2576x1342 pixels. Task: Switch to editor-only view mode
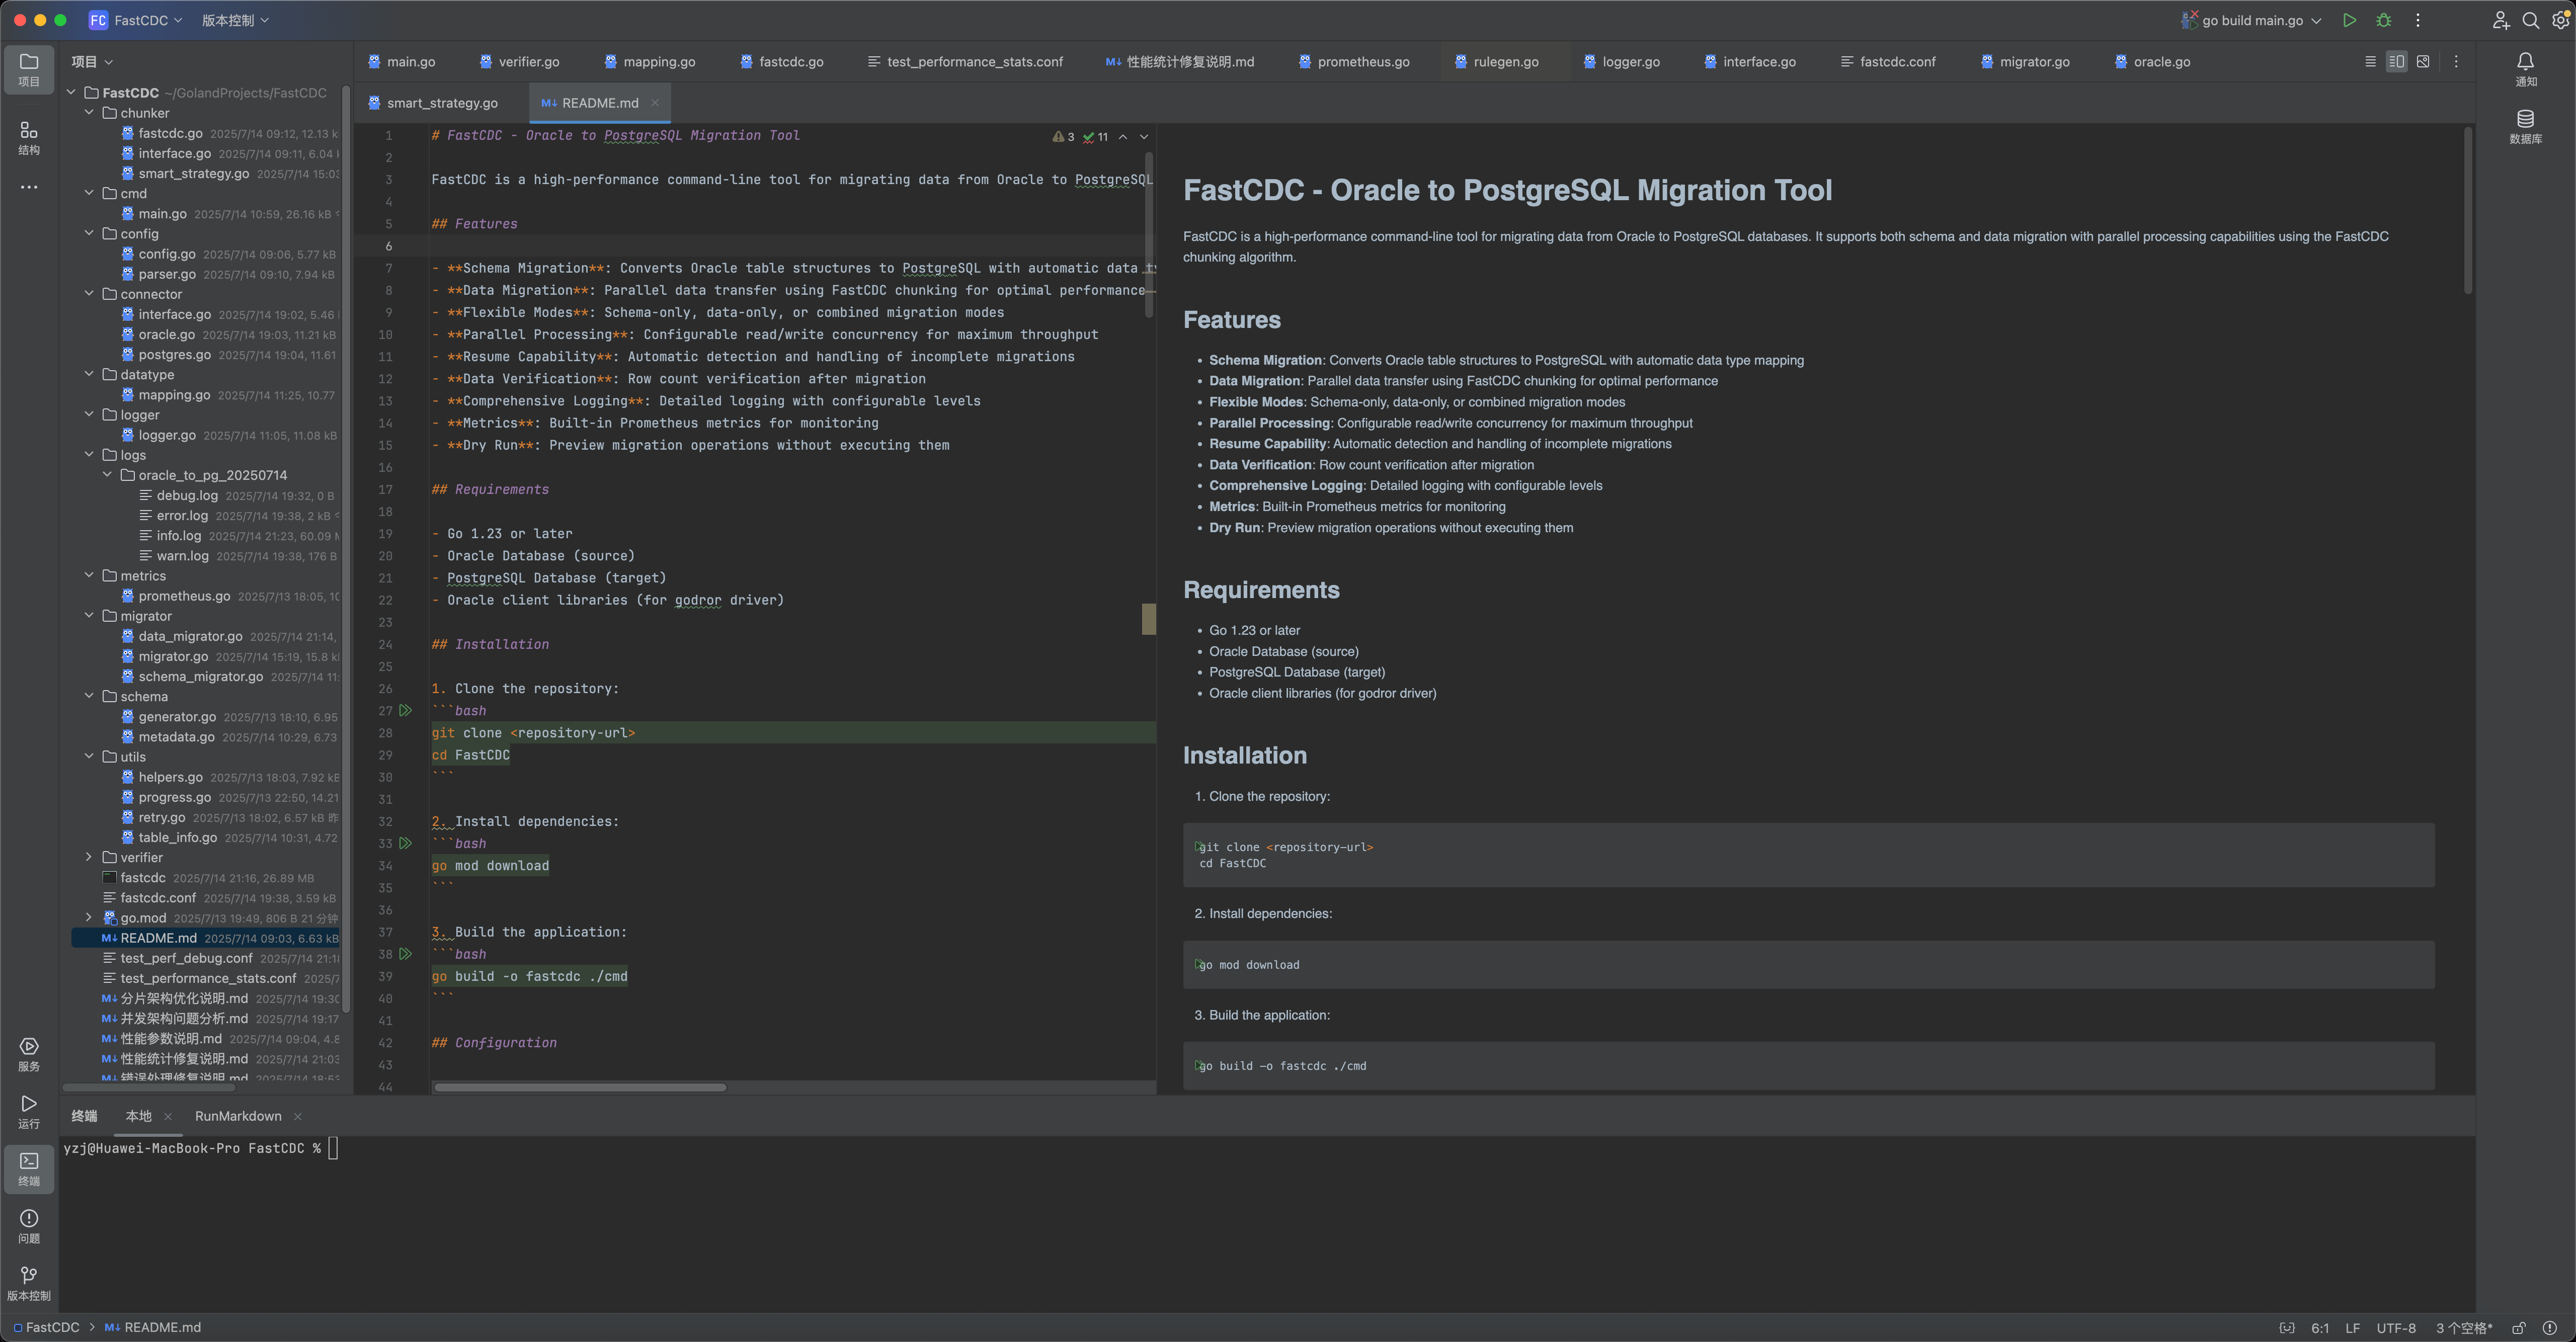coord(2370,62)
